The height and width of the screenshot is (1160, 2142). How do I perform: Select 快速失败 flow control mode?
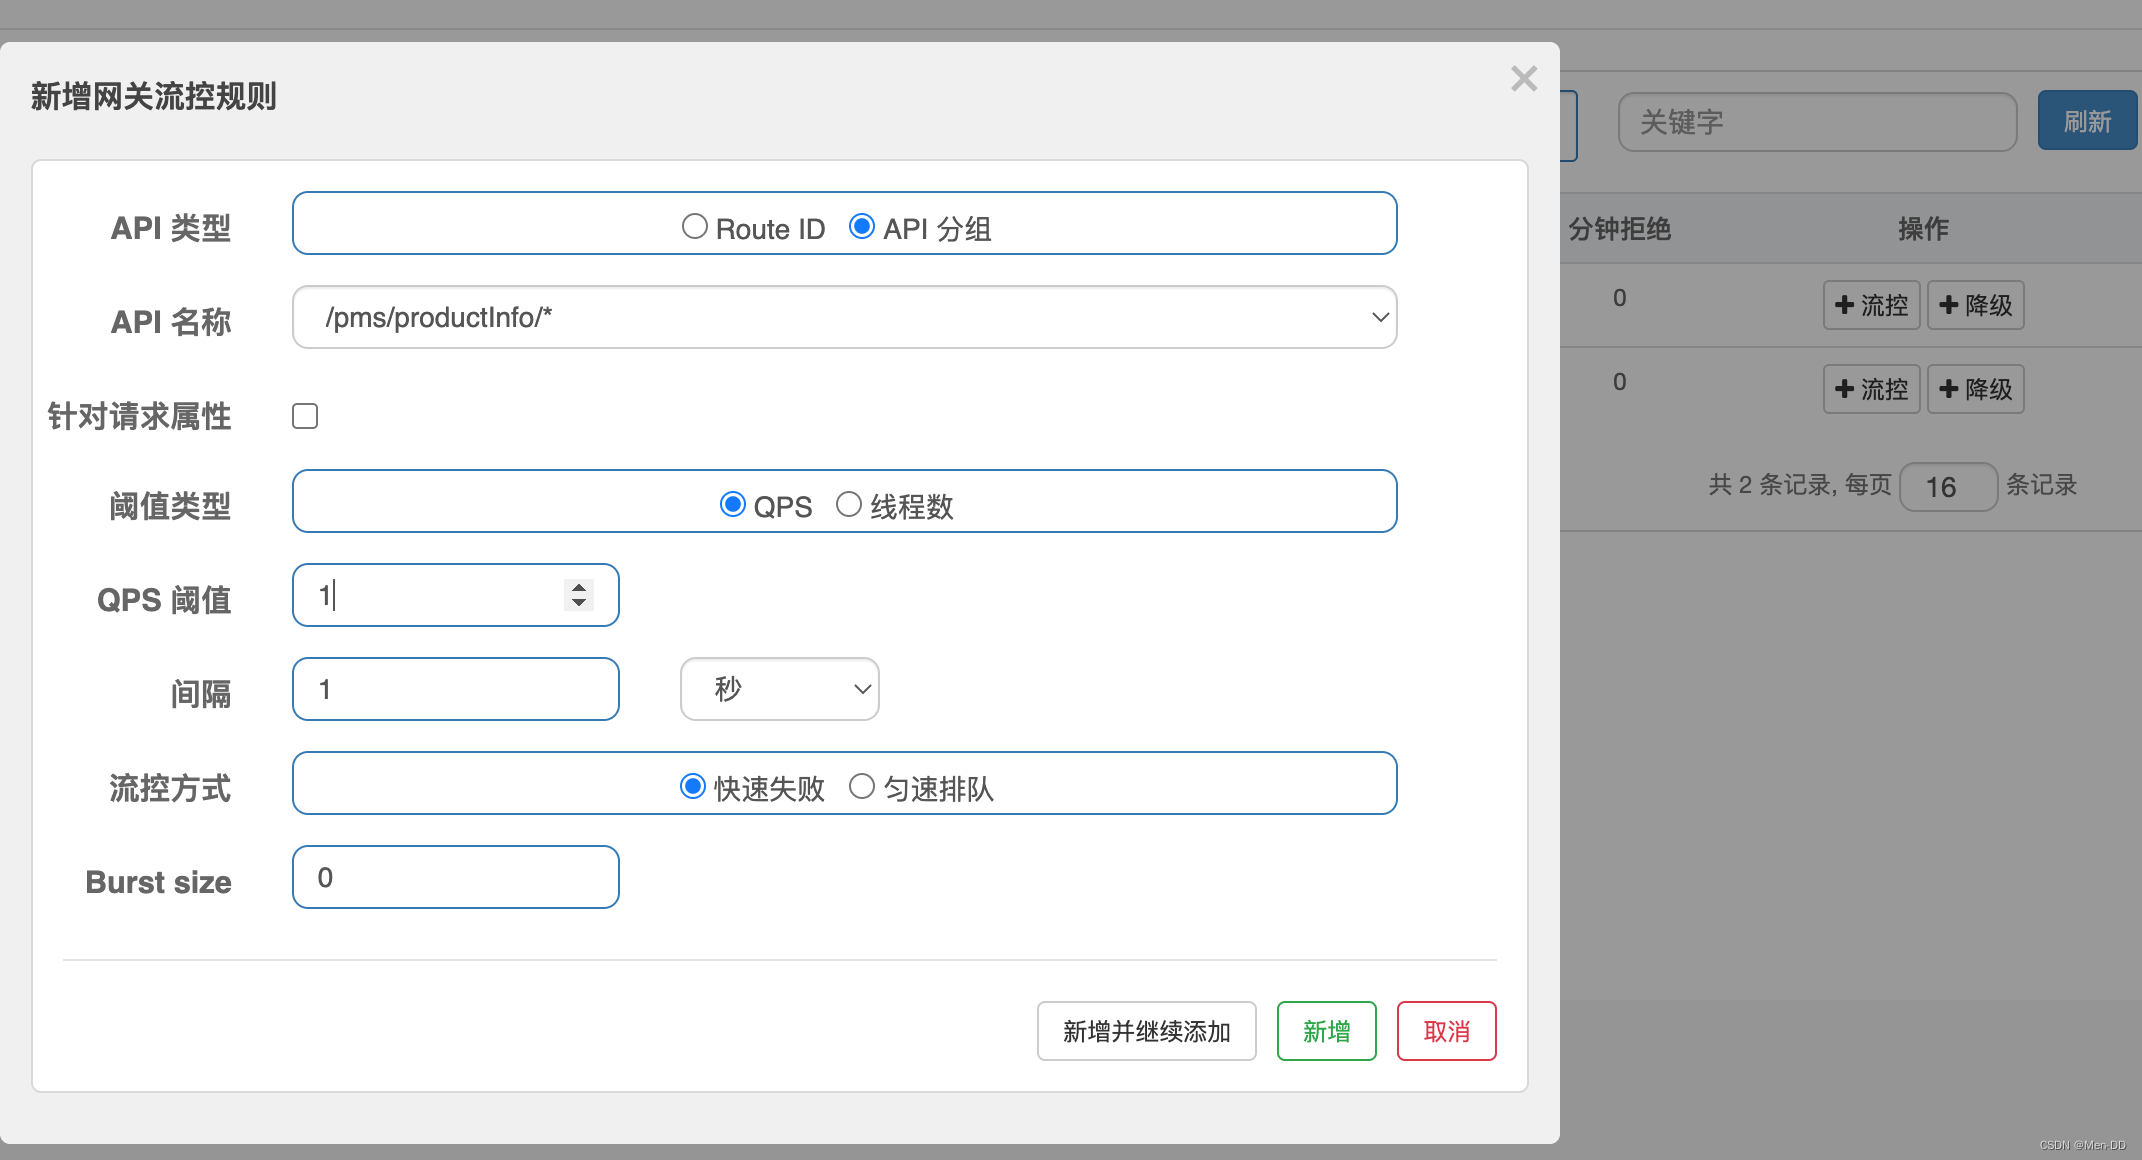(x=693, y=786)
